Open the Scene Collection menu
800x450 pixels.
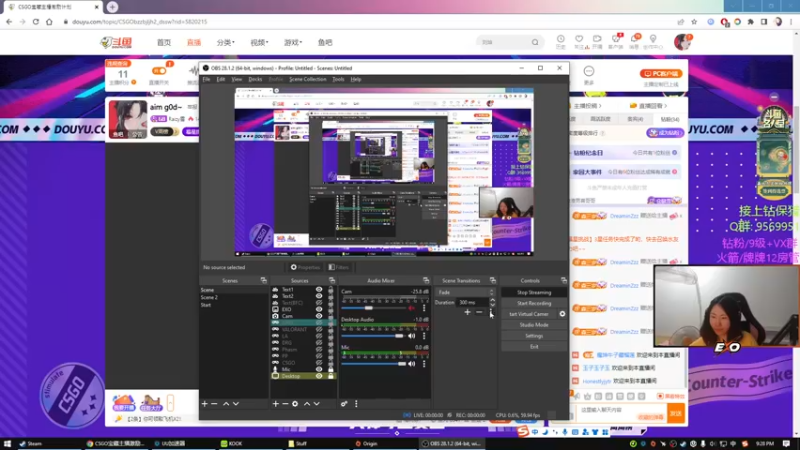click(308, 79)
